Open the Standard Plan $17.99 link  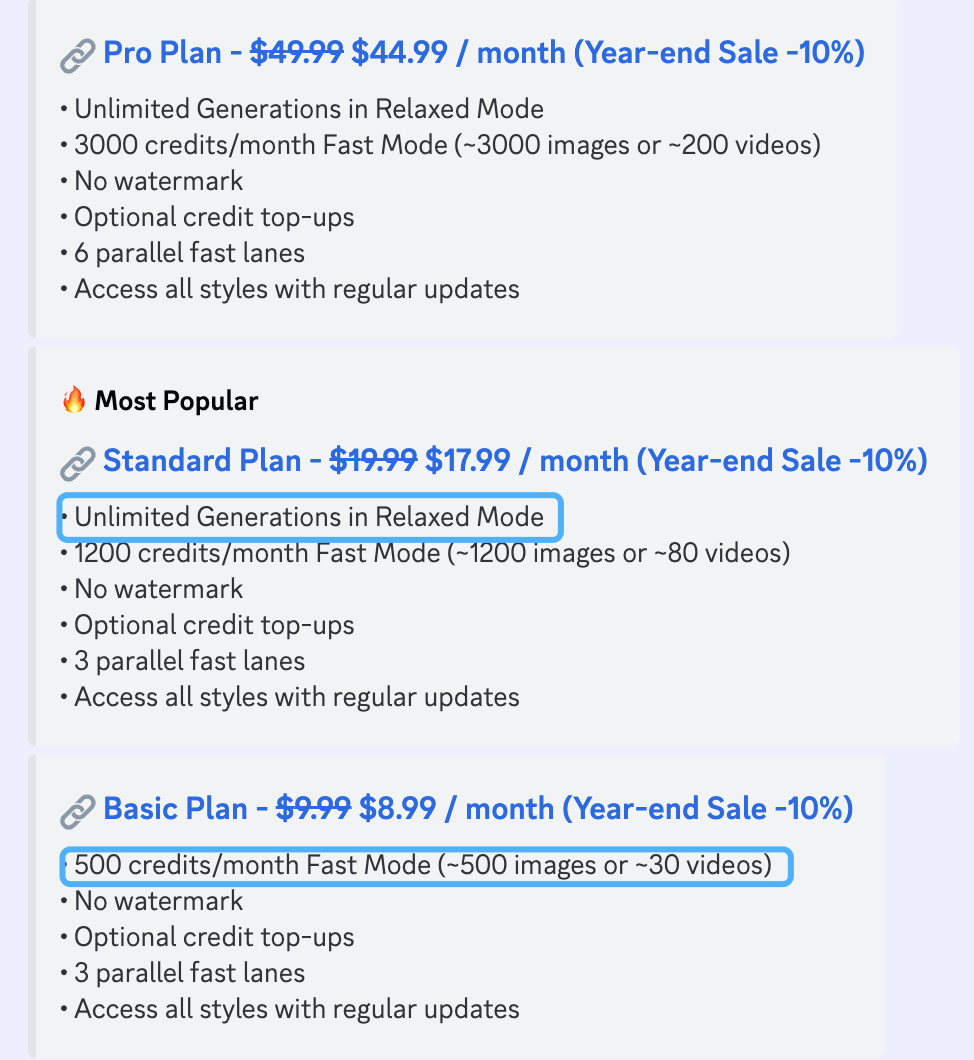point(515,461)
